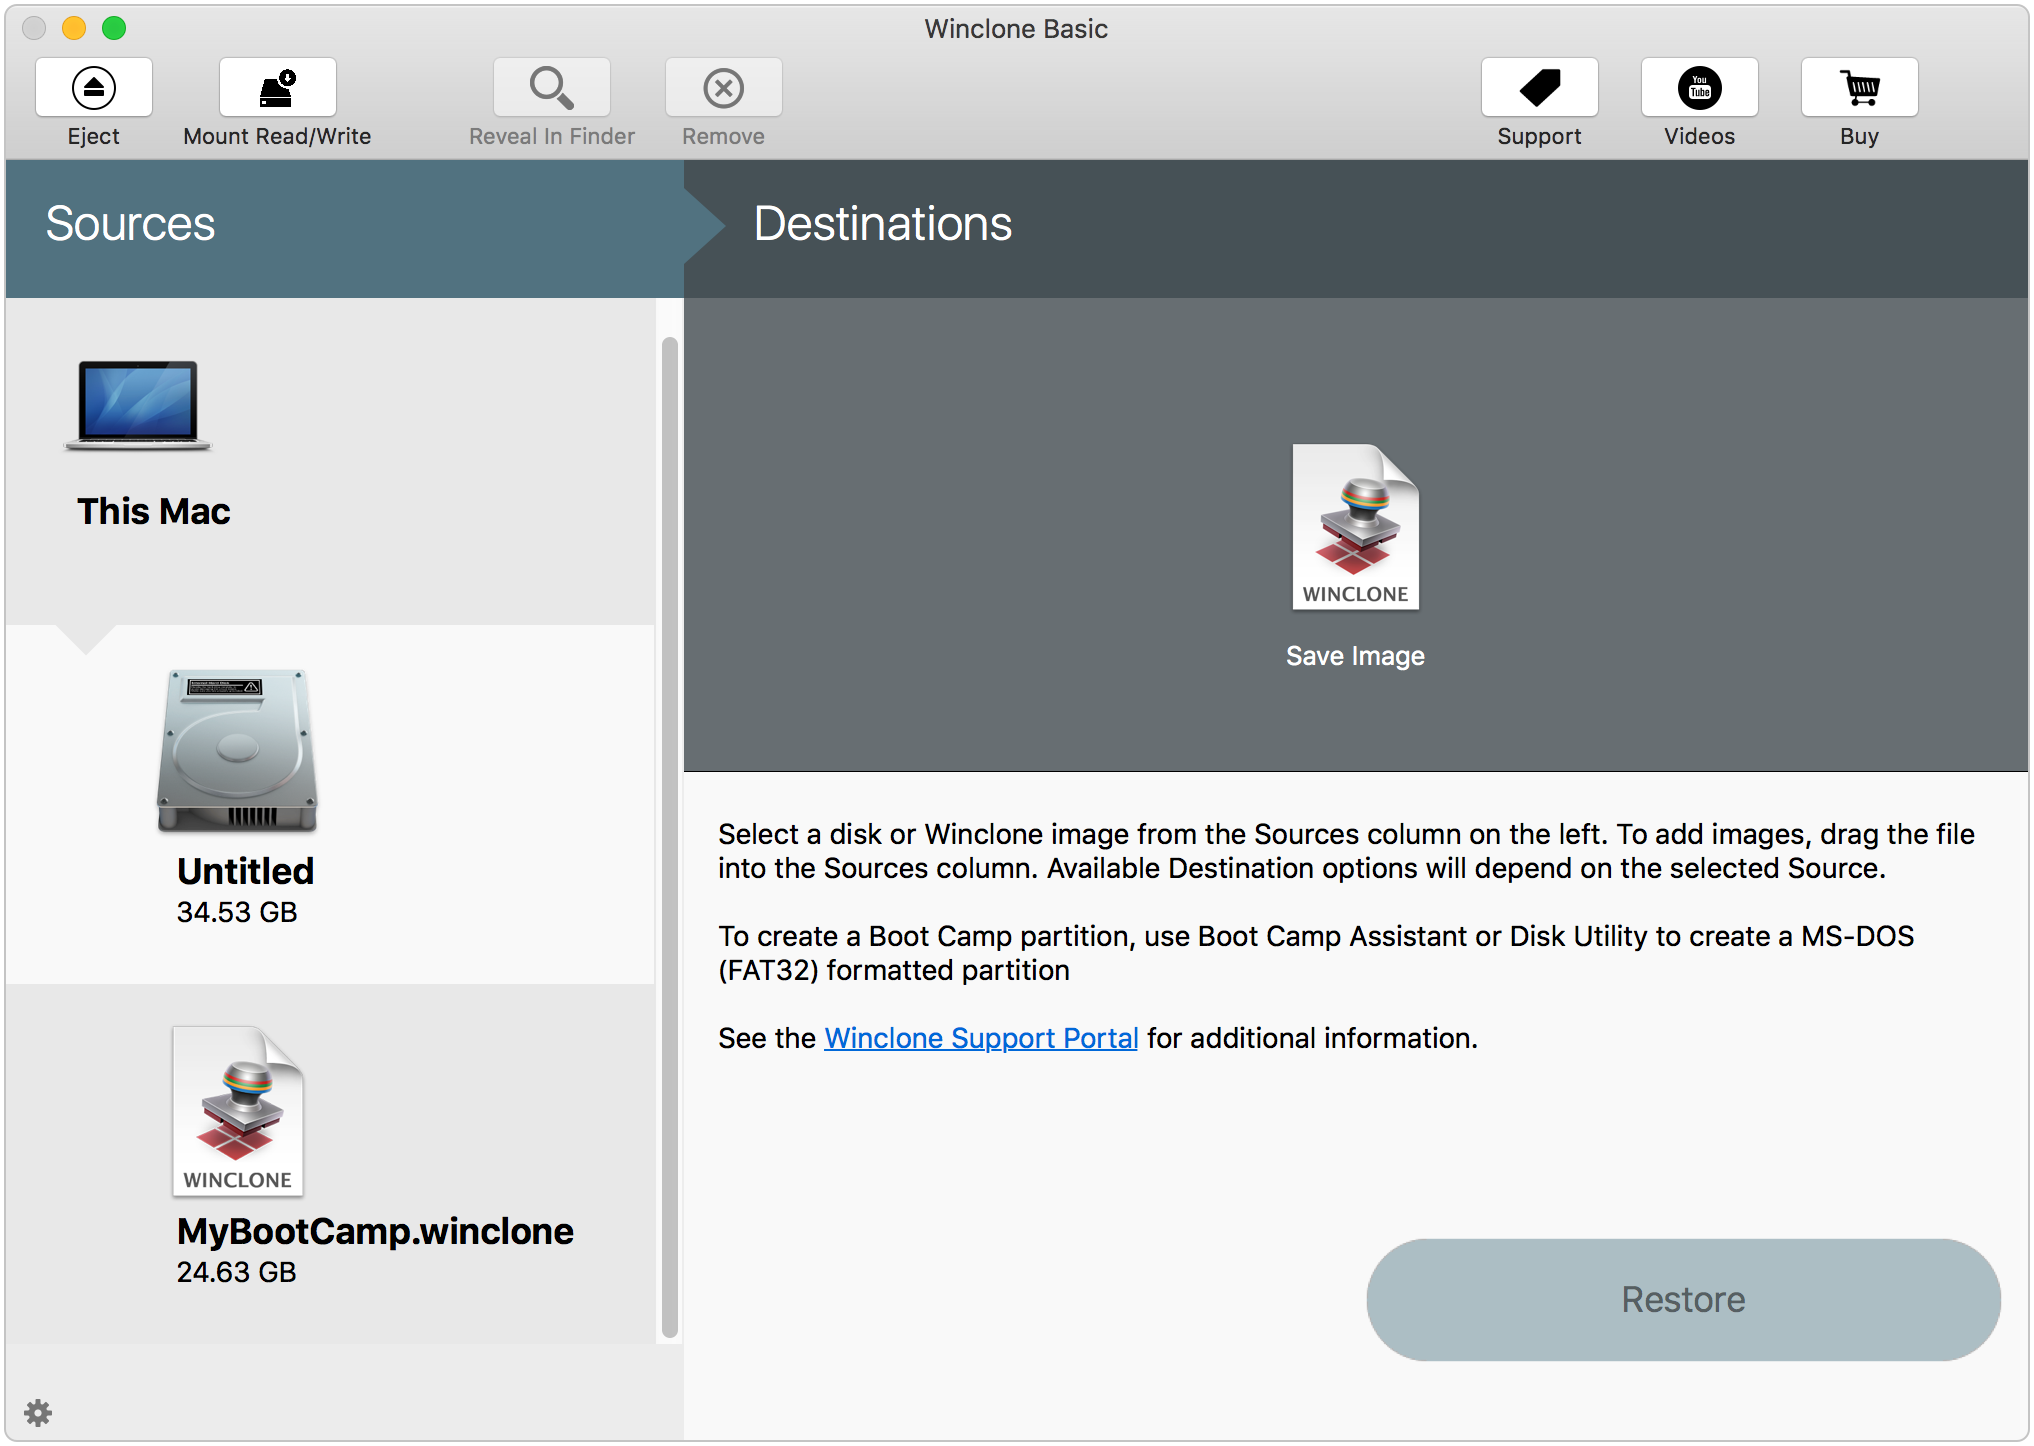Open the gear settings menu
Screen dimensions: 2034x1446
click(x=38, y=1412)
